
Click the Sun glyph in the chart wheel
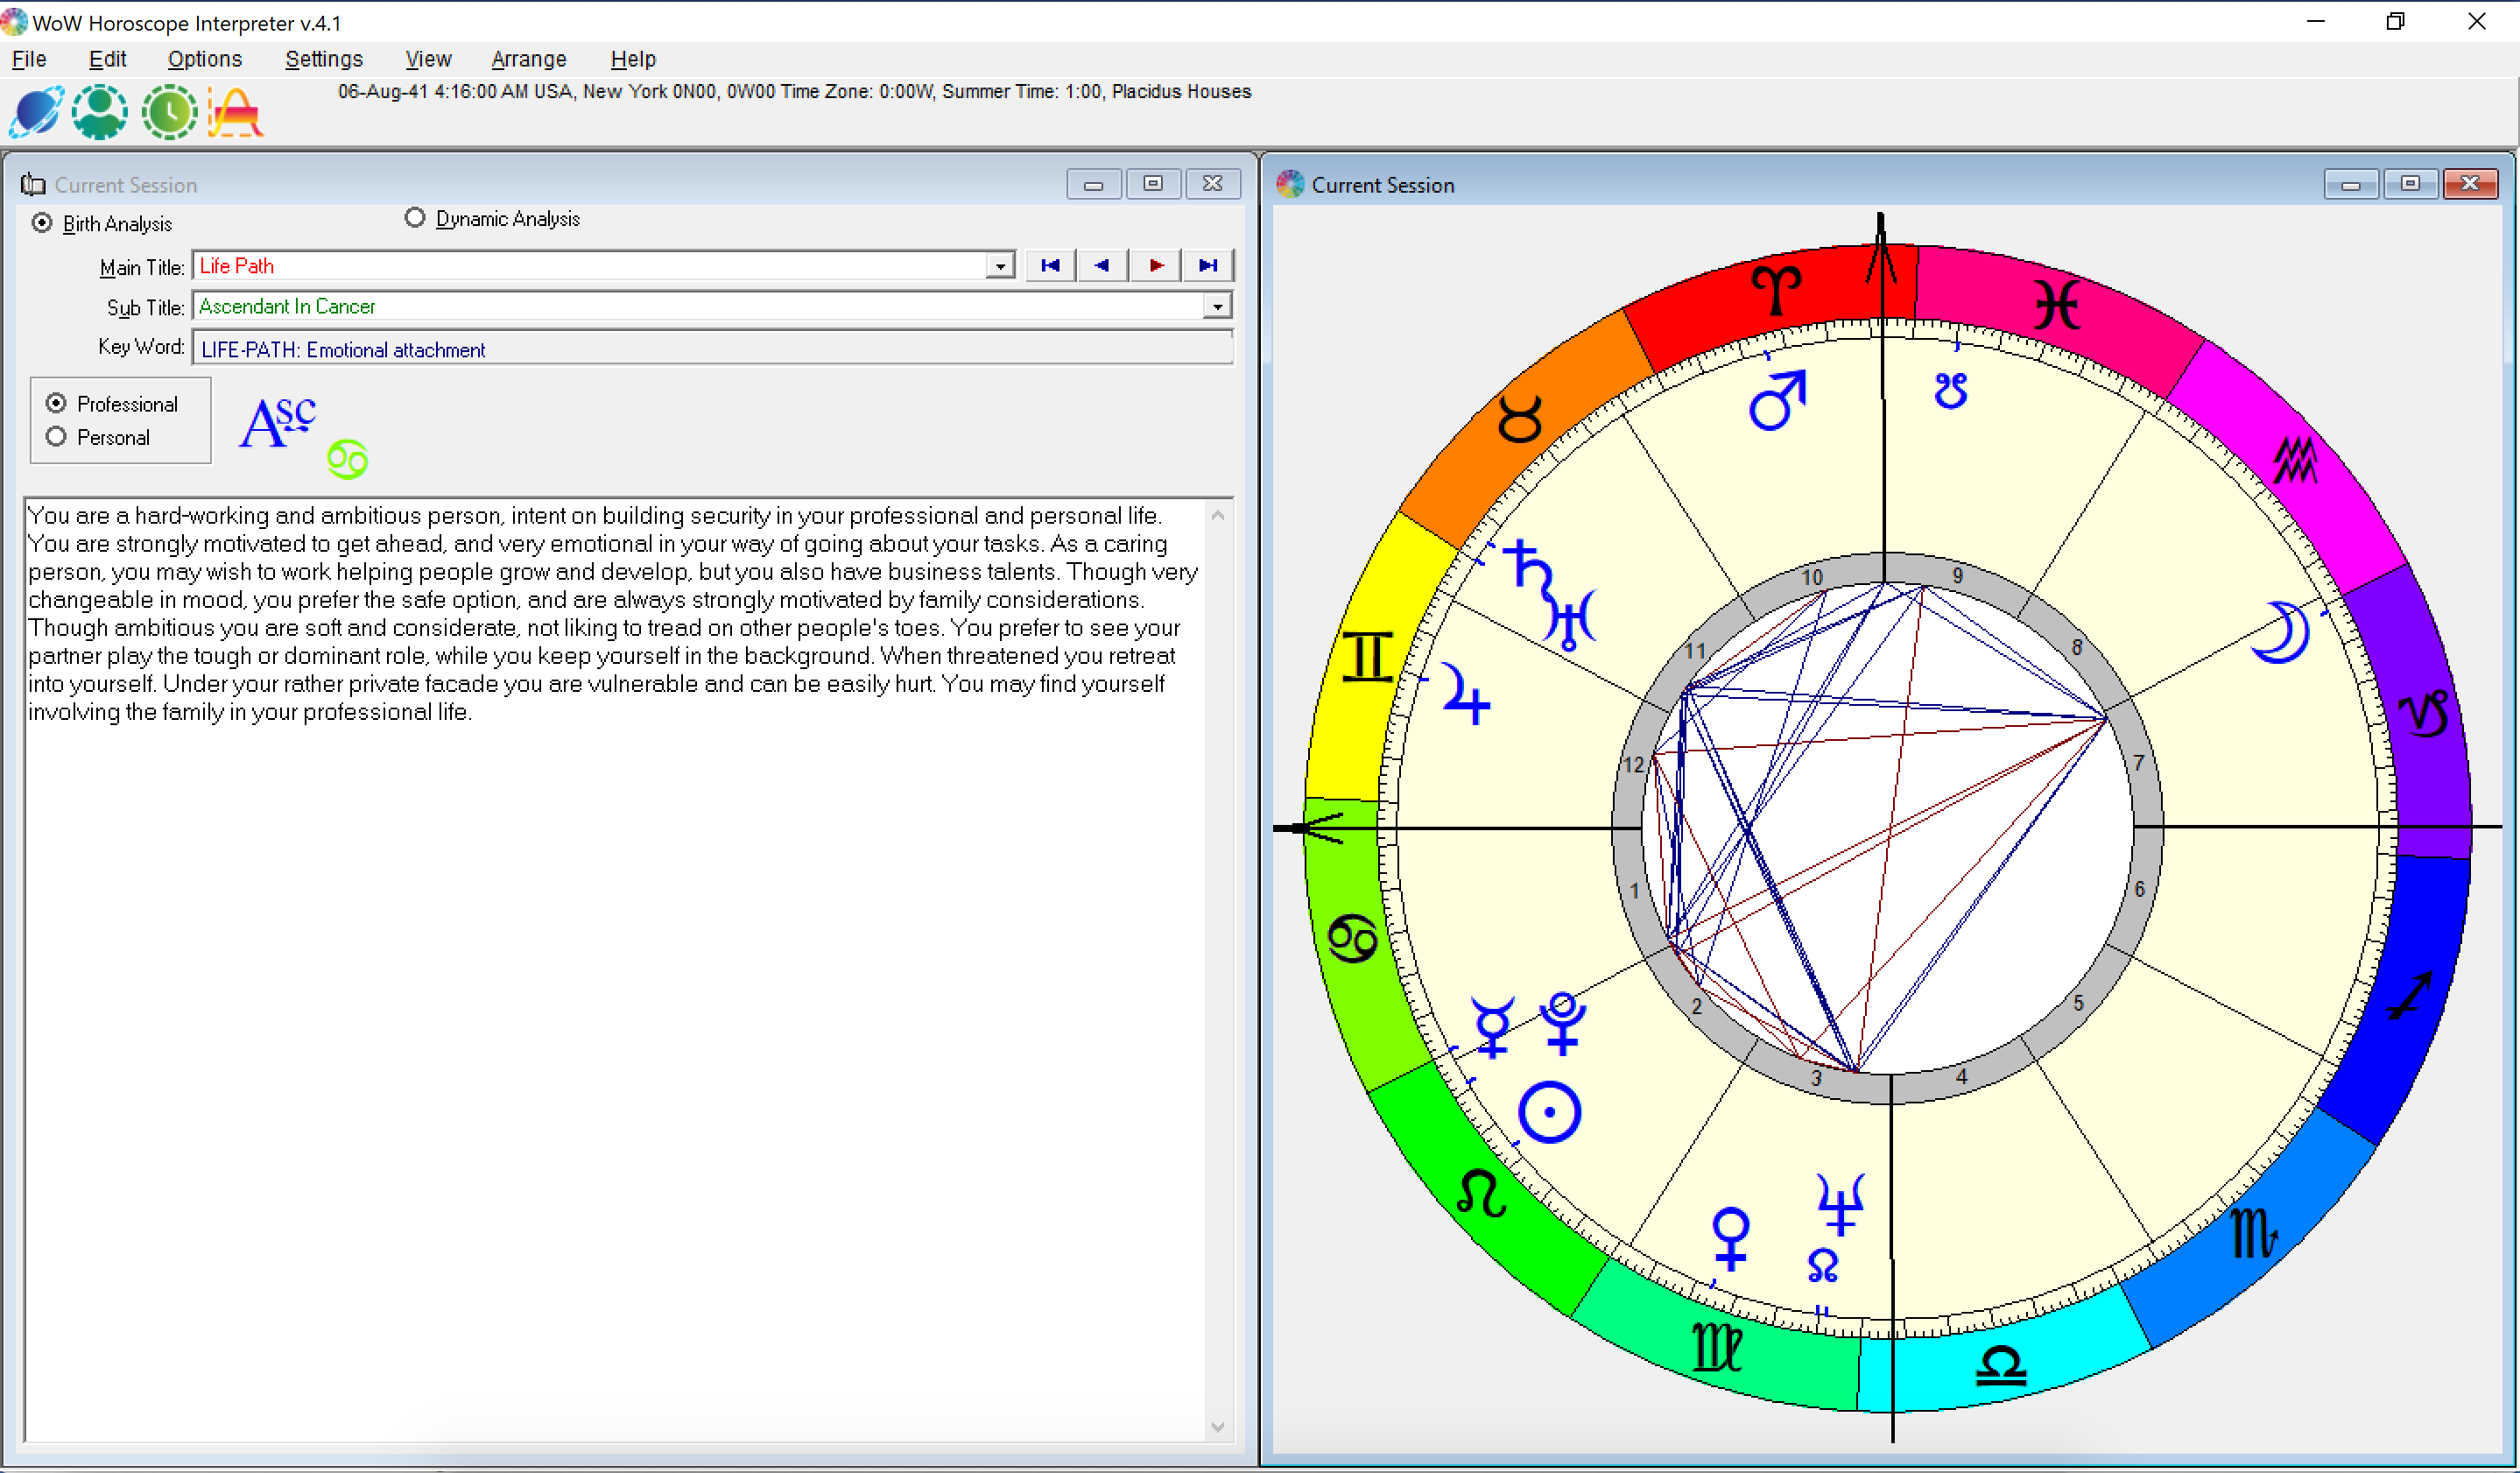coord(1549,1112)
